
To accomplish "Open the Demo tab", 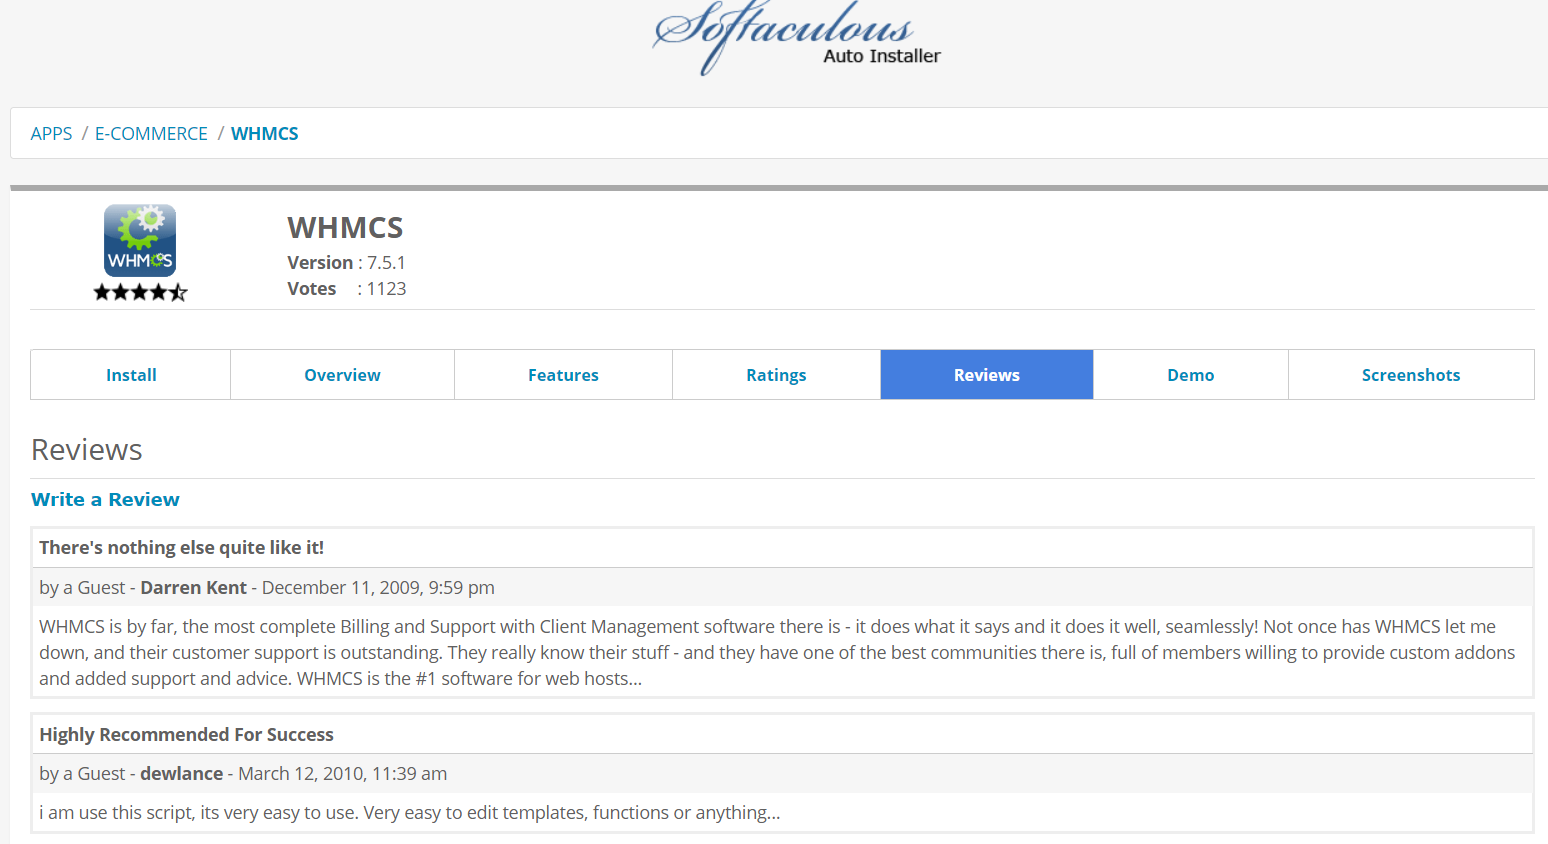I will pos(1191,375).
